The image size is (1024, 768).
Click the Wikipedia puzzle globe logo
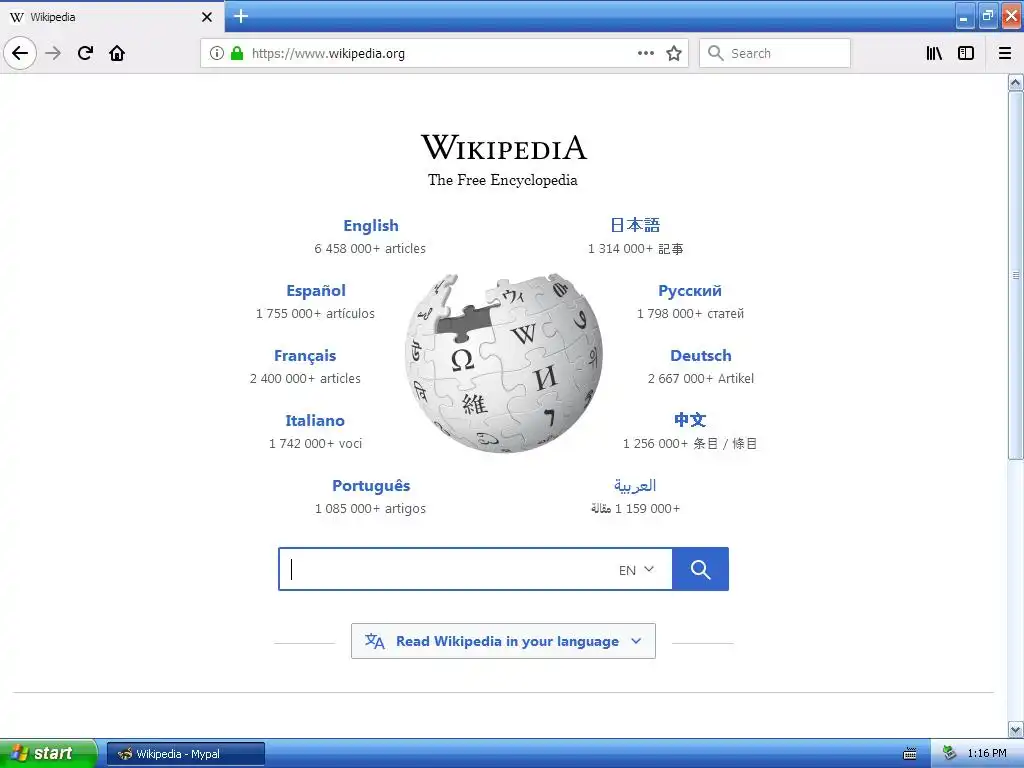coord(504,363)
